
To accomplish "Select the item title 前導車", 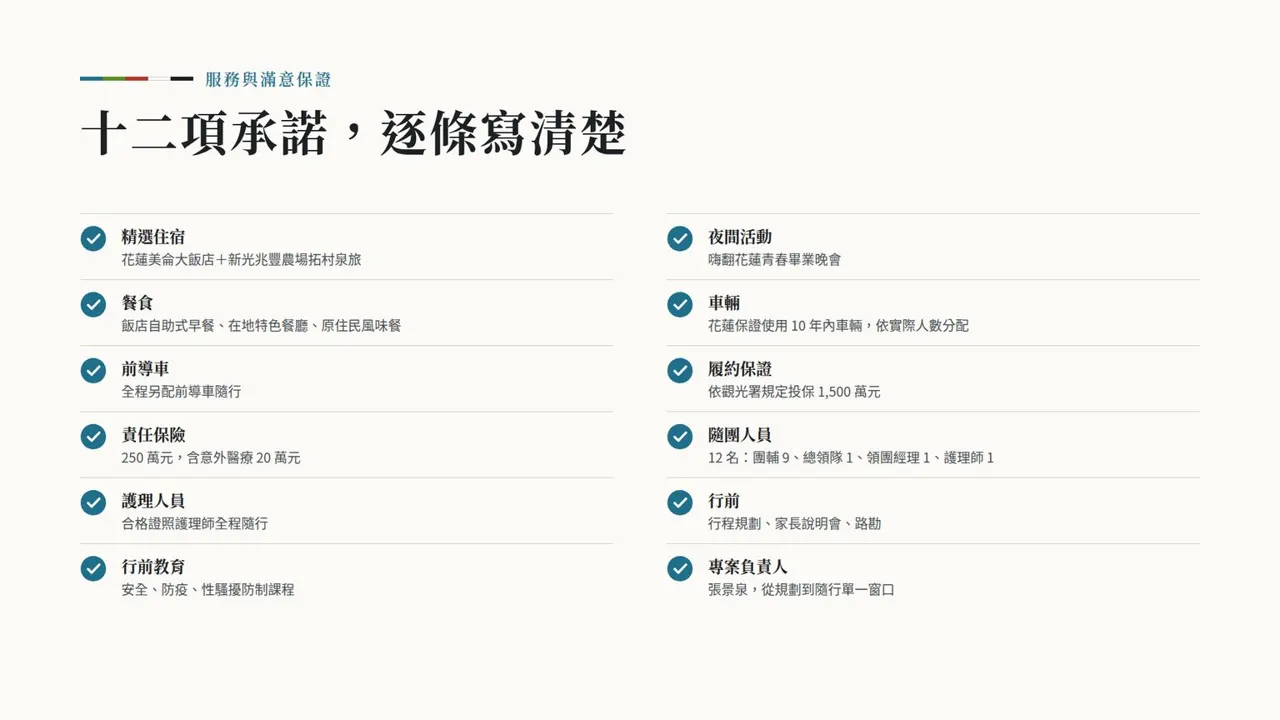I will (145, 369).
